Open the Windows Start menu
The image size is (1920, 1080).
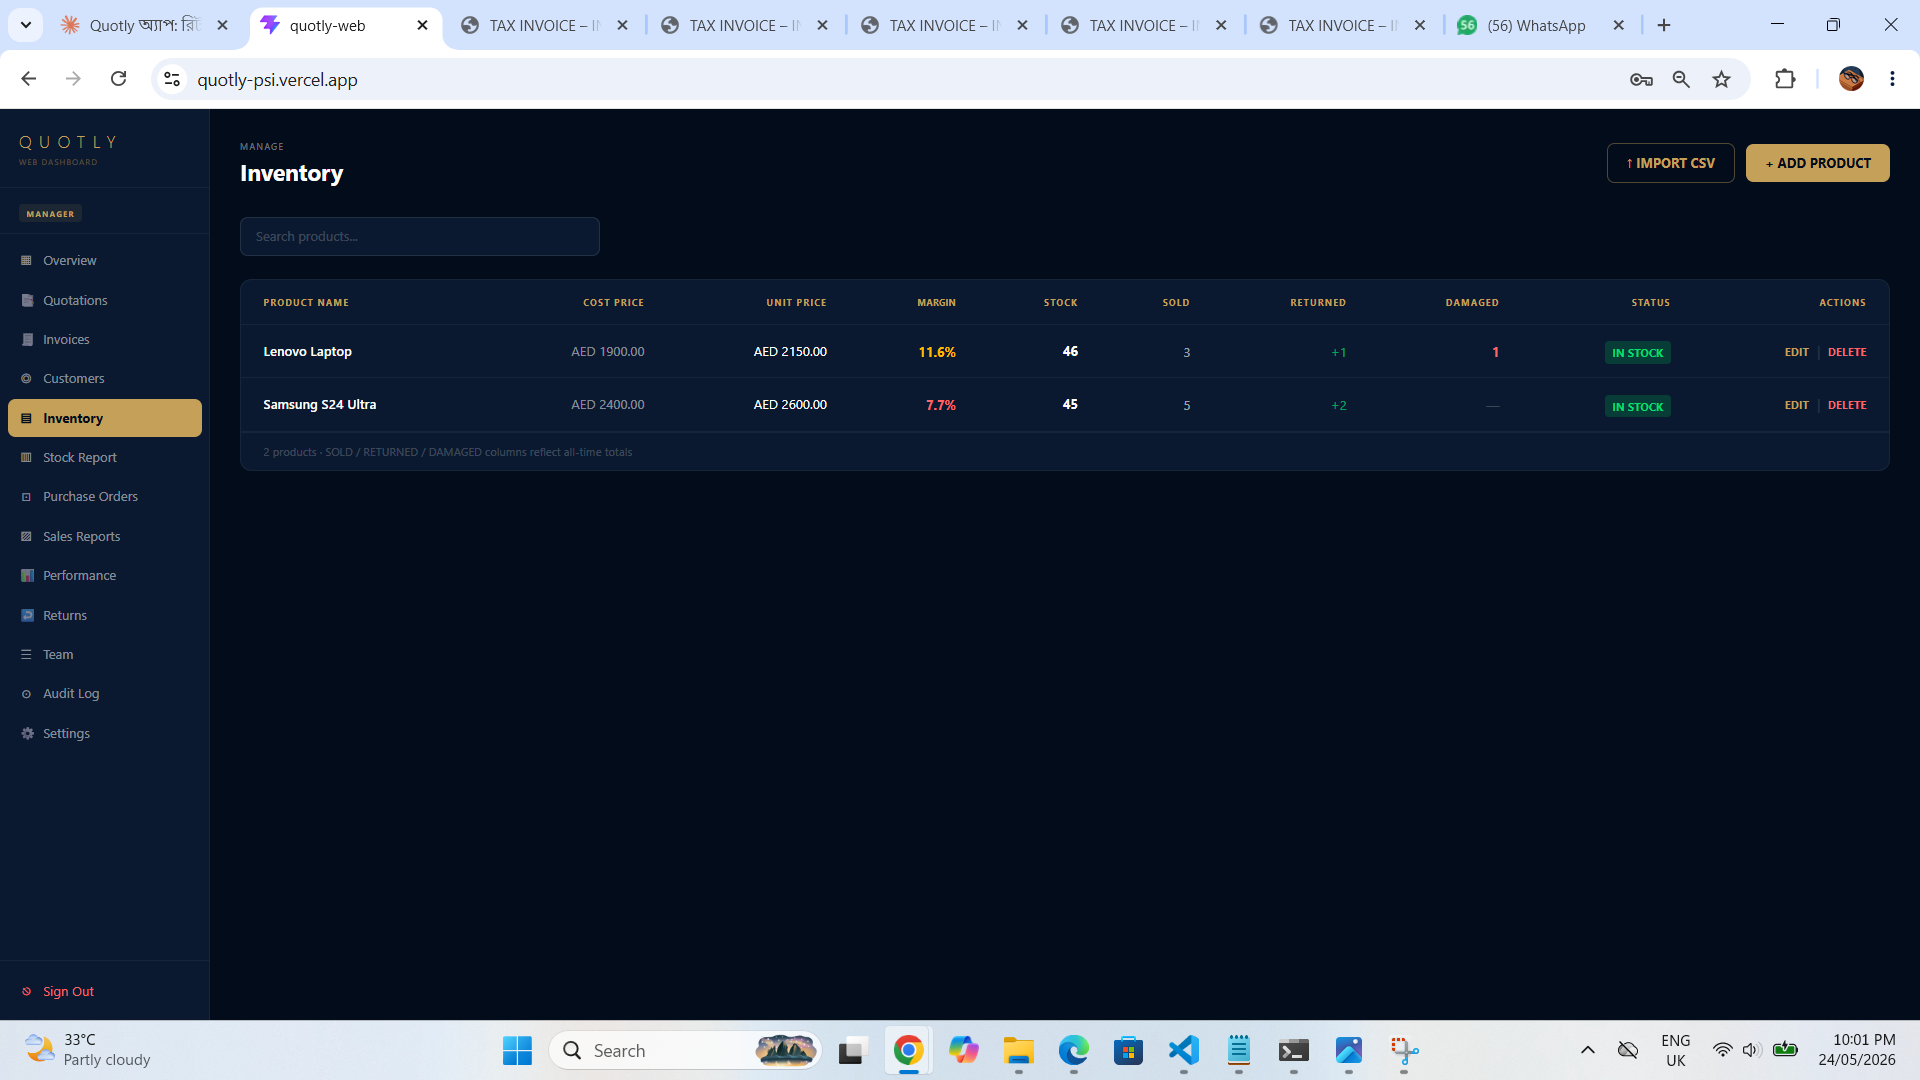point(517,1050)
